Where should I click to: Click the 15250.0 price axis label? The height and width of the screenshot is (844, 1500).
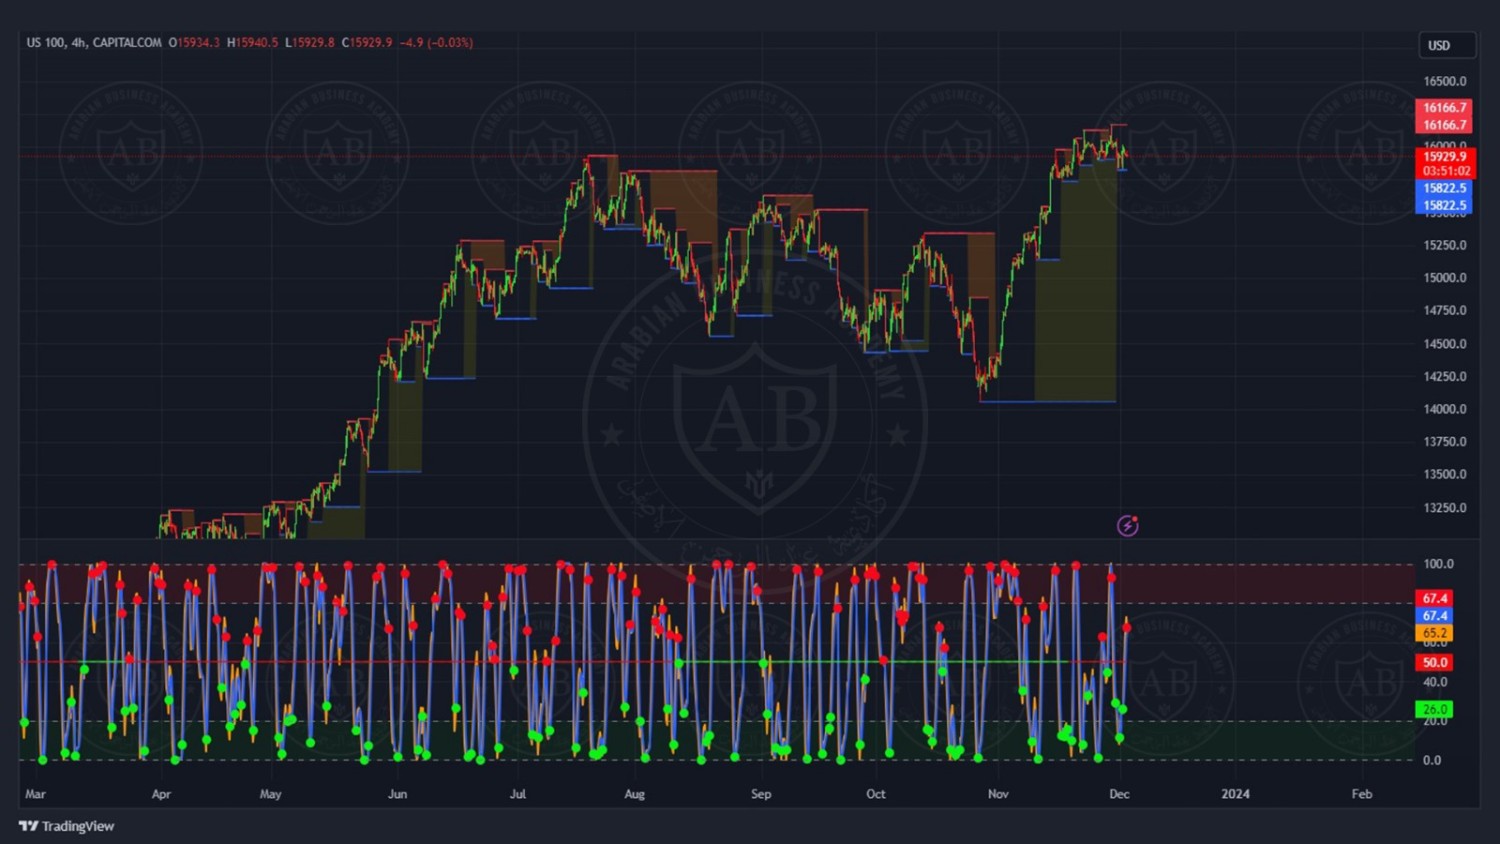click(x=1445, y=245)
